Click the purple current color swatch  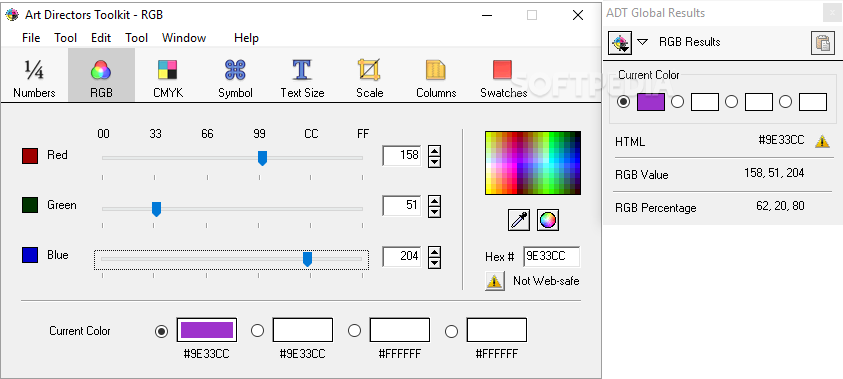[x=207, y=330]
